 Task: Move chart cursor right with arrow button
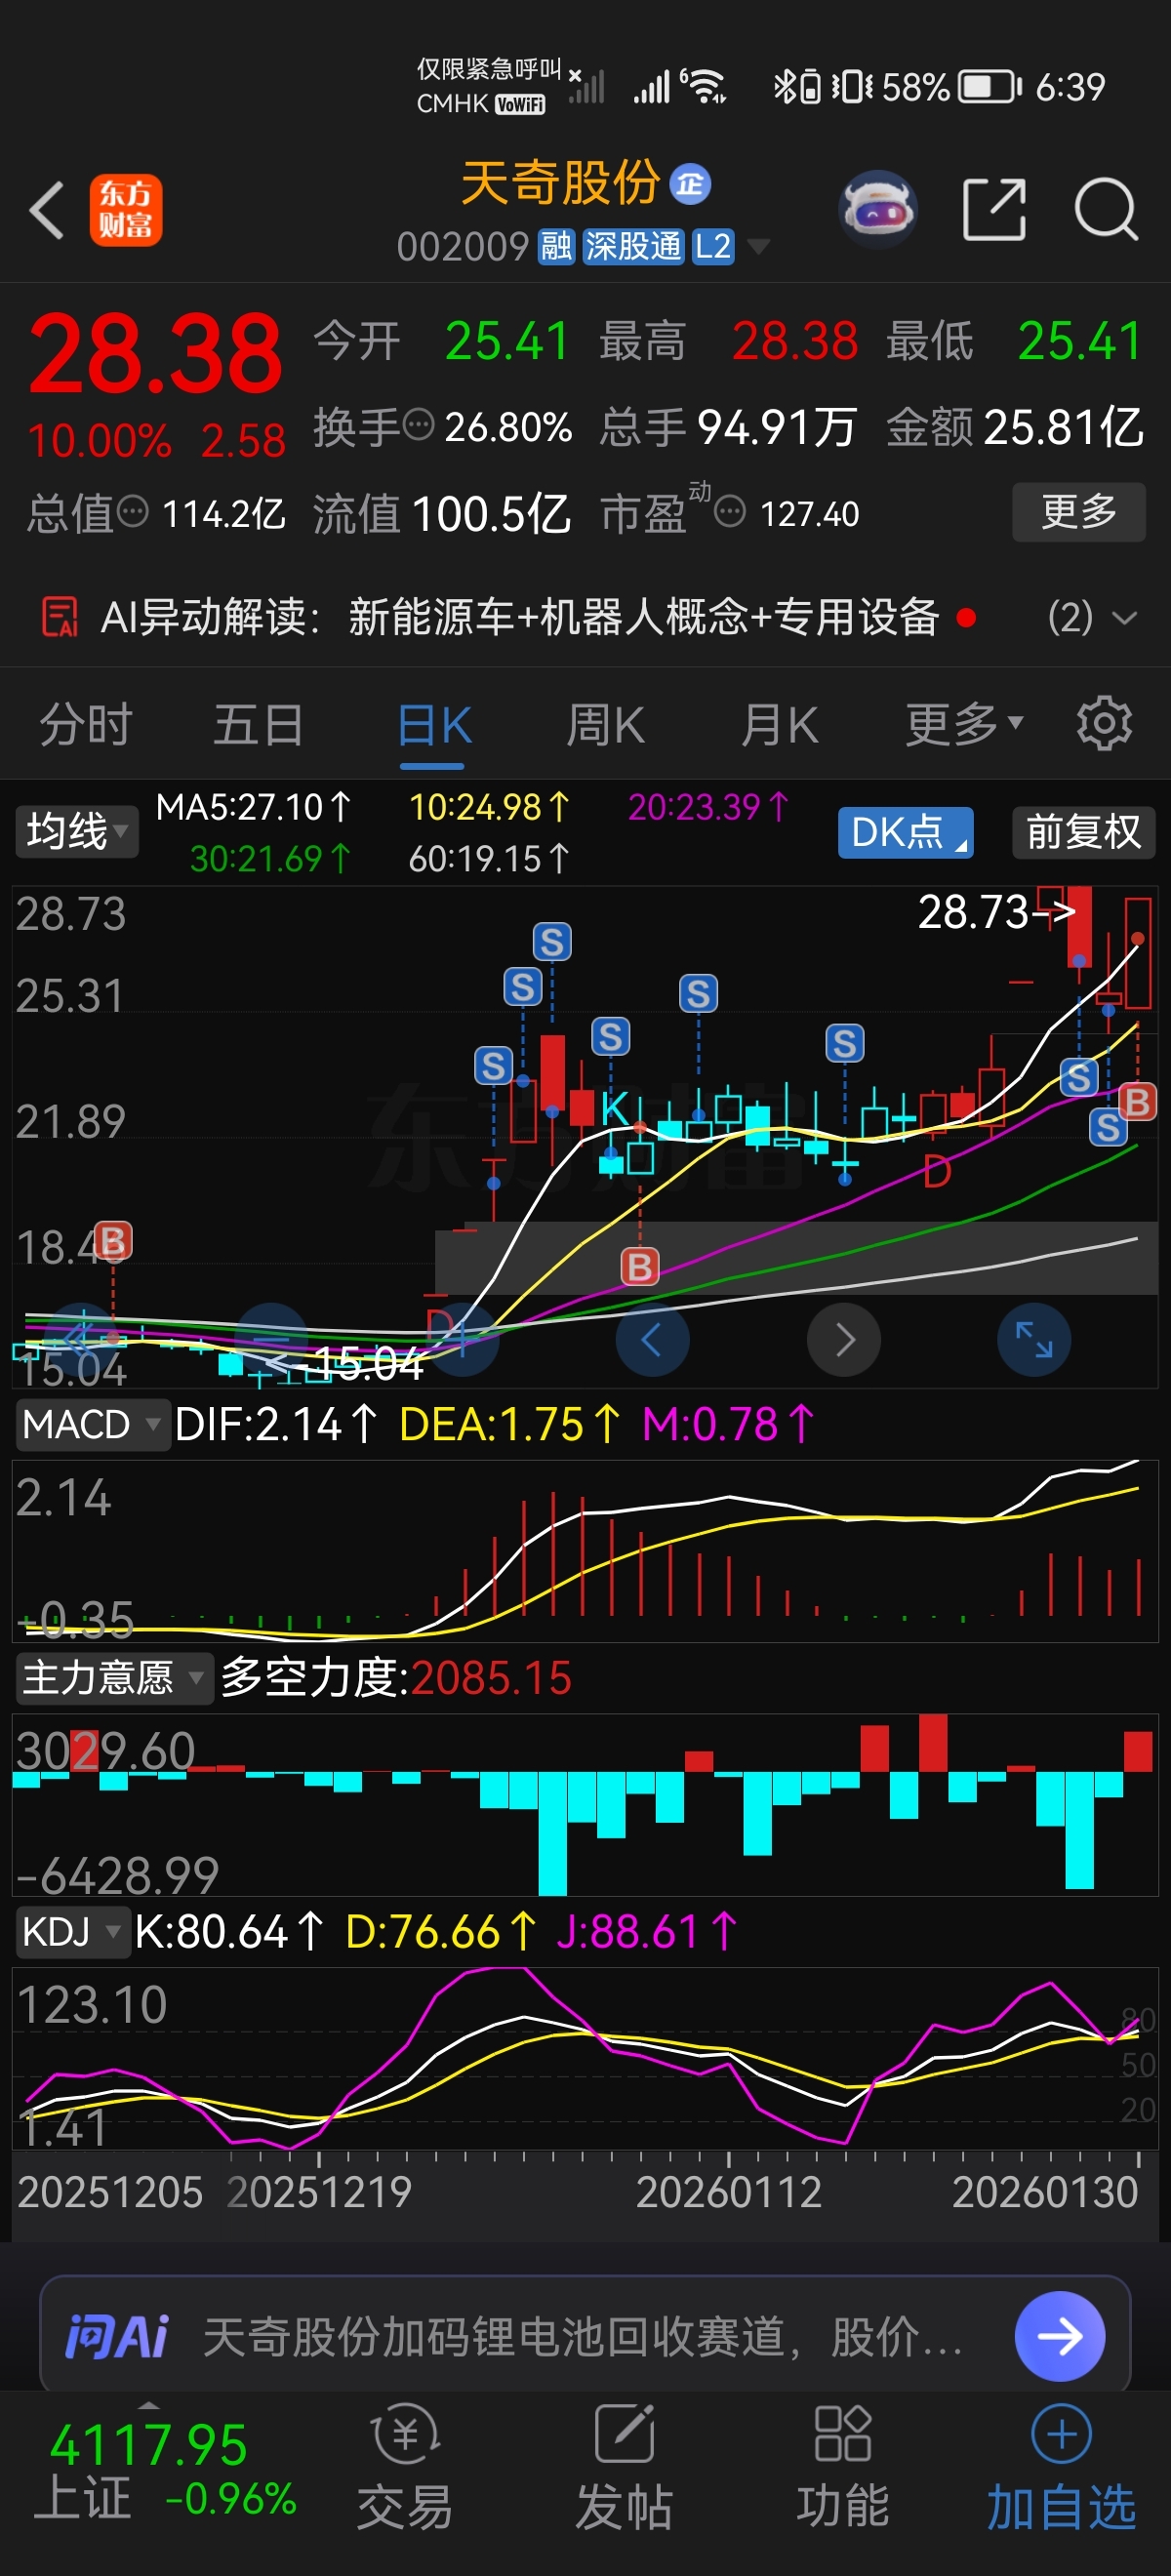click(844, 1339)
